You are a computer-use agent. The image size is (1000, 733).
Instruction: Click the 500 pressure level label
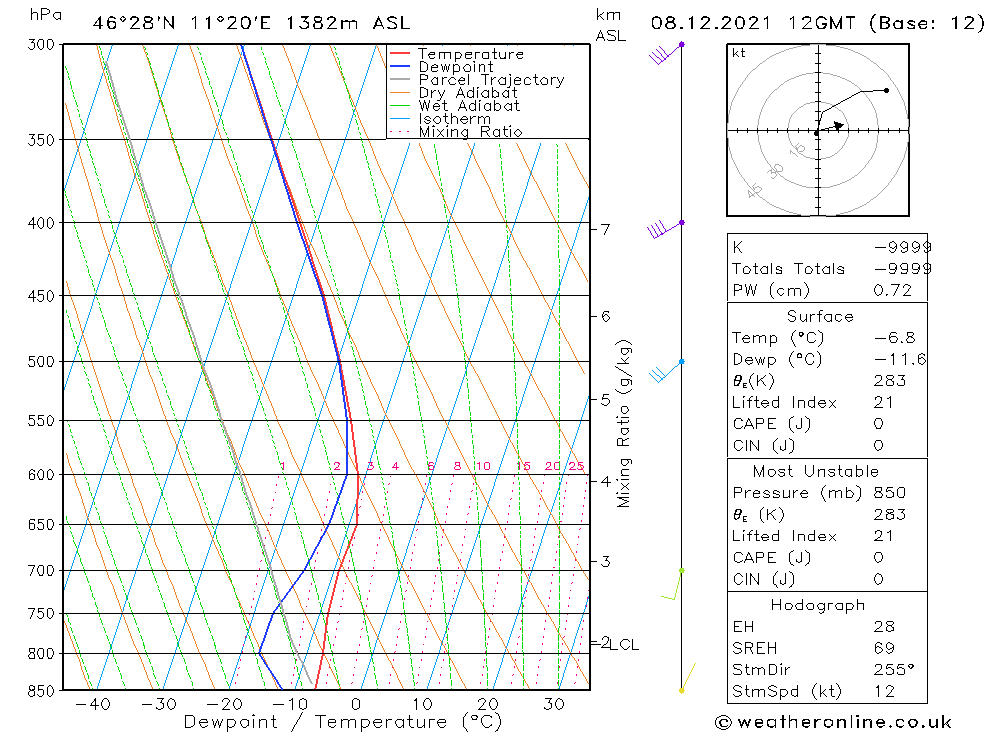[x=41, y=362]
